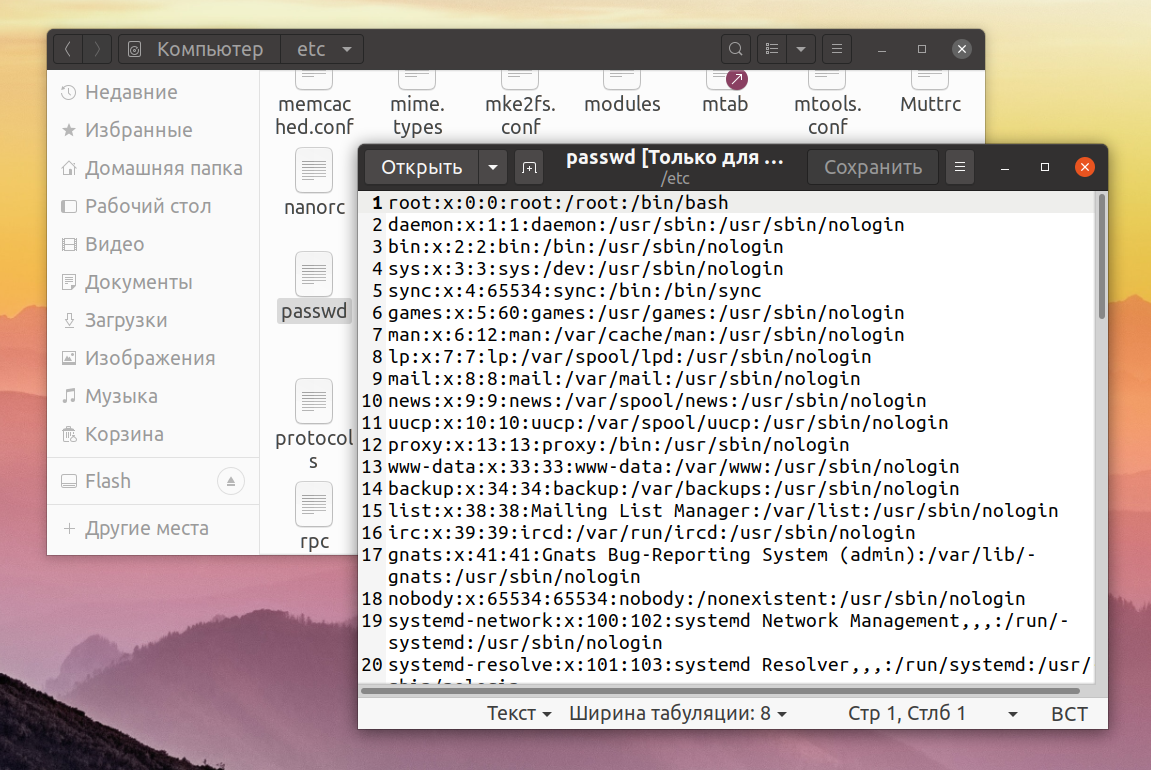This screenshot has width=1151, height=770.
Task: Expand the view options dropdown arrow
Action: [x=801, y=49]
